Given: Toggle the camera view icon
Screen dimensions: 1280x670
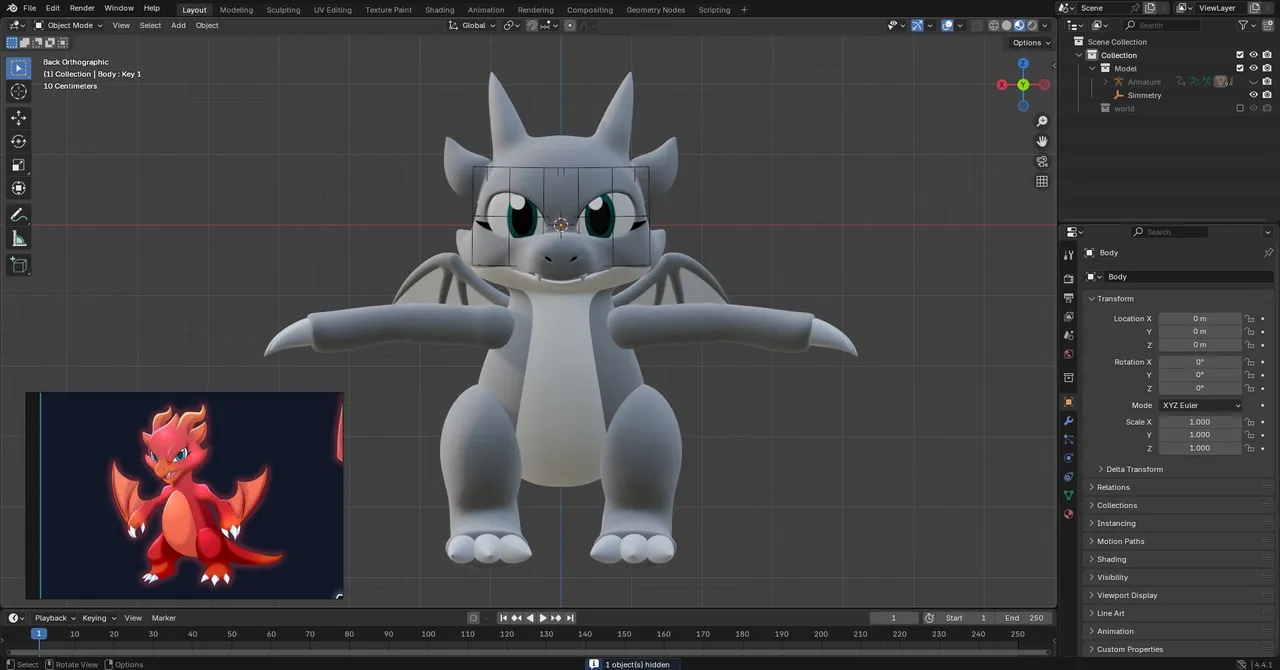Looking at the screenshot, I should click(1042, 161).
